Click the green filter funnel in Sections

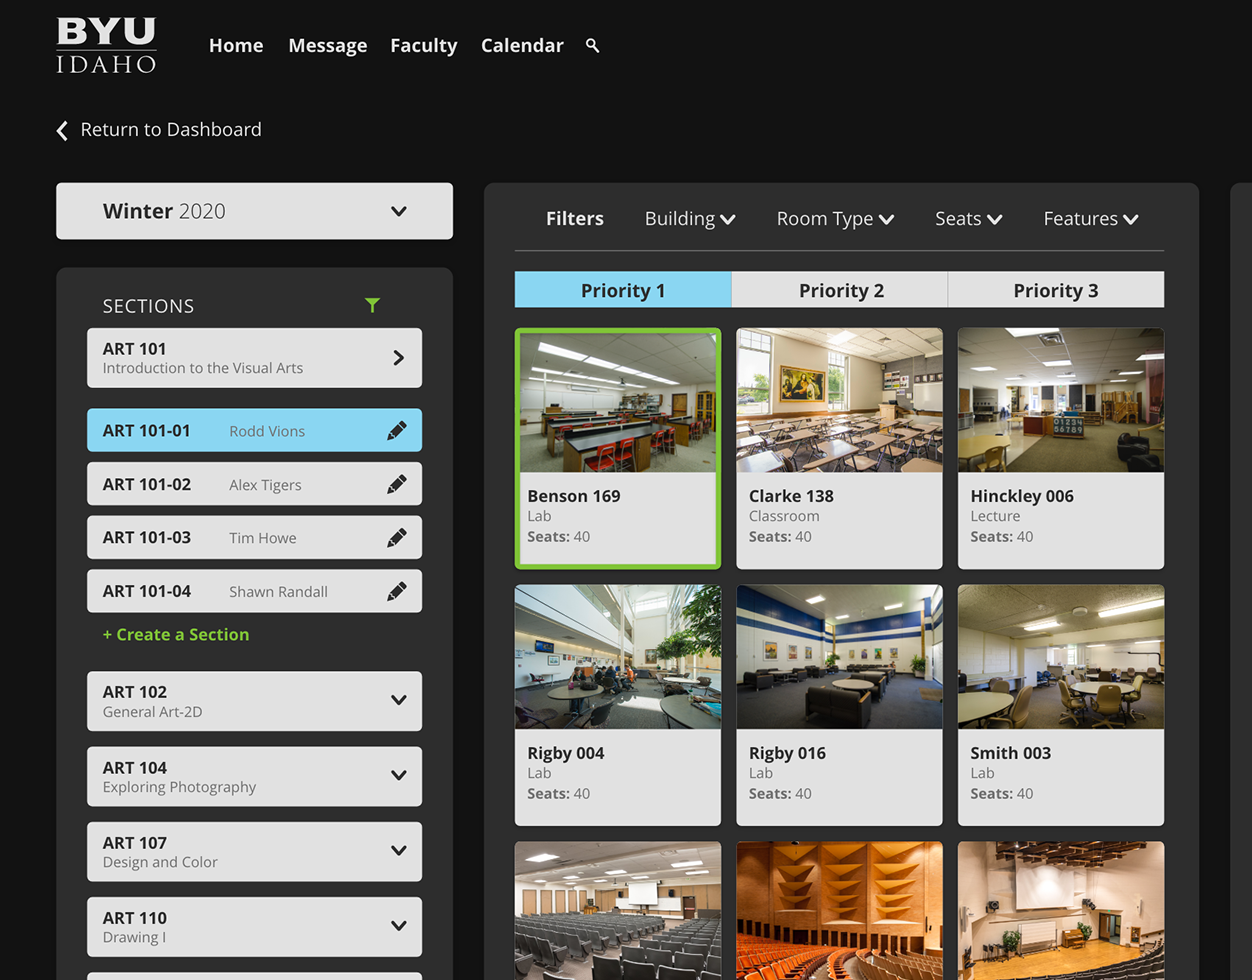click(x=372, y=305)
